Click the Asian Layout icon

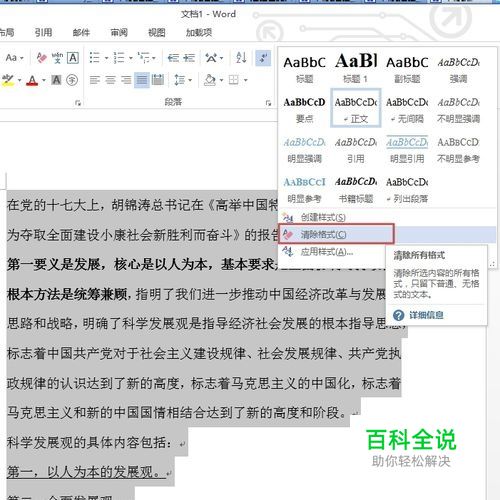[x=211, y=58]
